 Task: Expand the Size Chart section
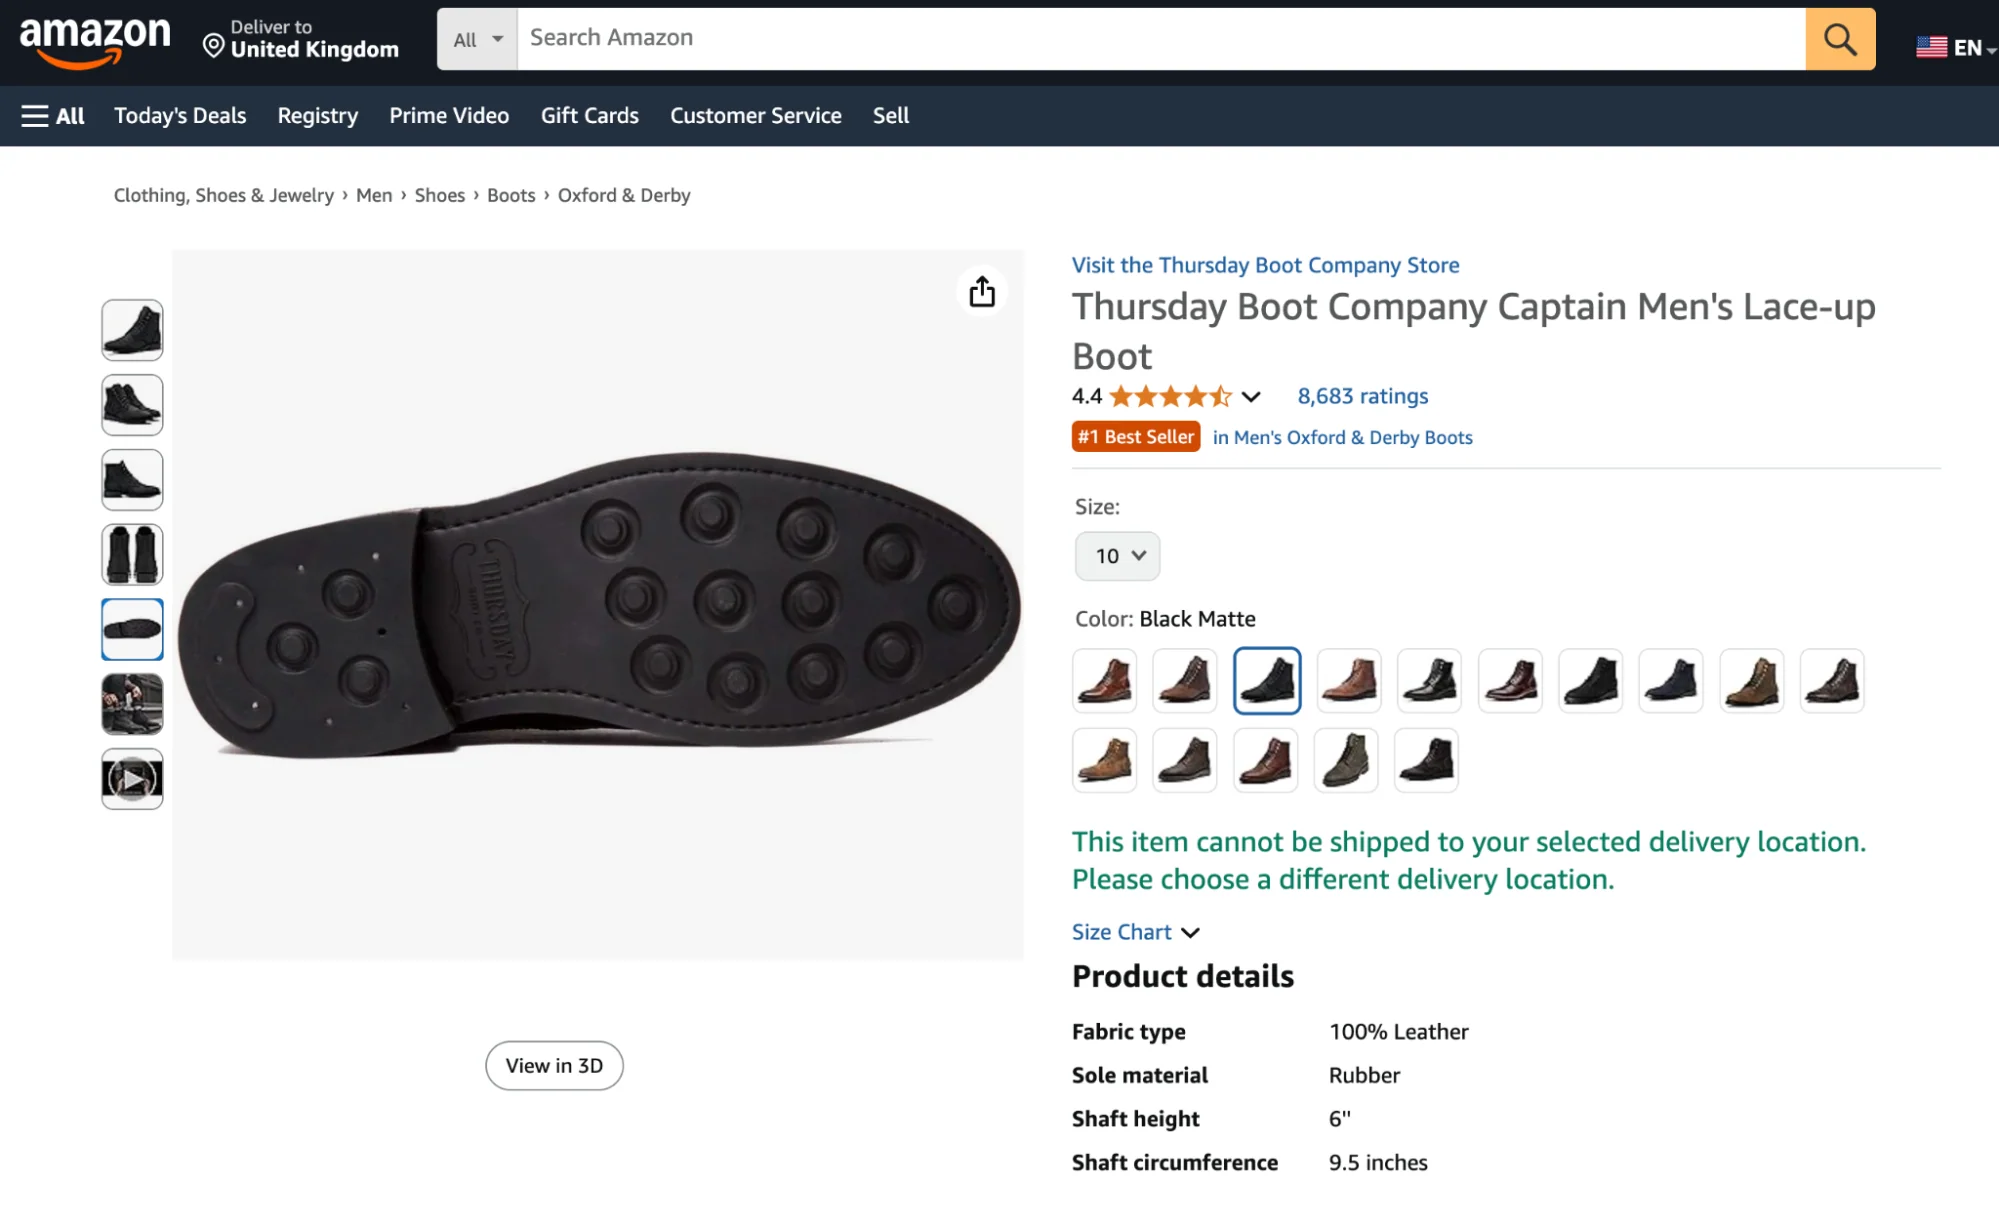[x=1121, y=931]
